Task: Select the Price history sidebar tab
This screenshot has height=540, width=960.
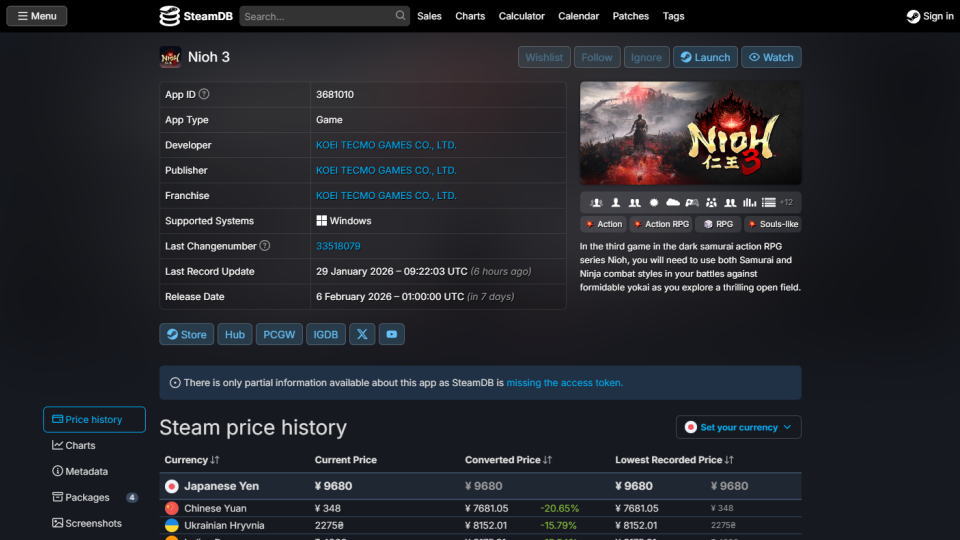Action: pyautogui.click(x=94, y=419)
